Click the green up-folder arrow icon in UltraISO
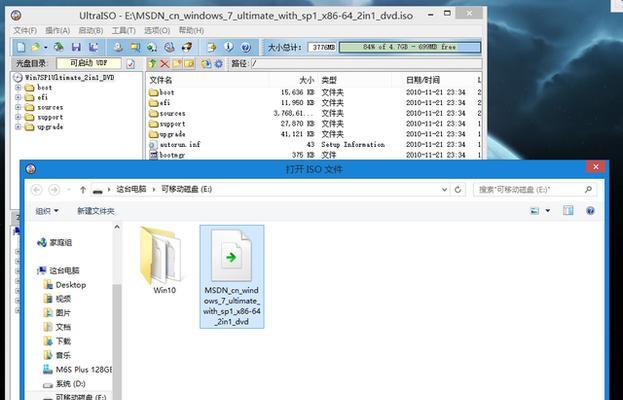 point(152,64)
